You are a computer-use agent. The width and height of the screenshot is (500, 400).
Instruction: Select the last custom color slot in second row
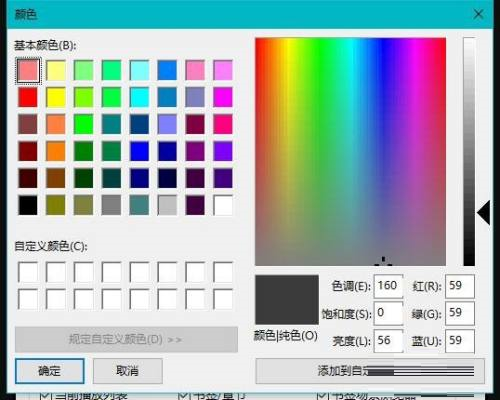click(x=223, y=299)
